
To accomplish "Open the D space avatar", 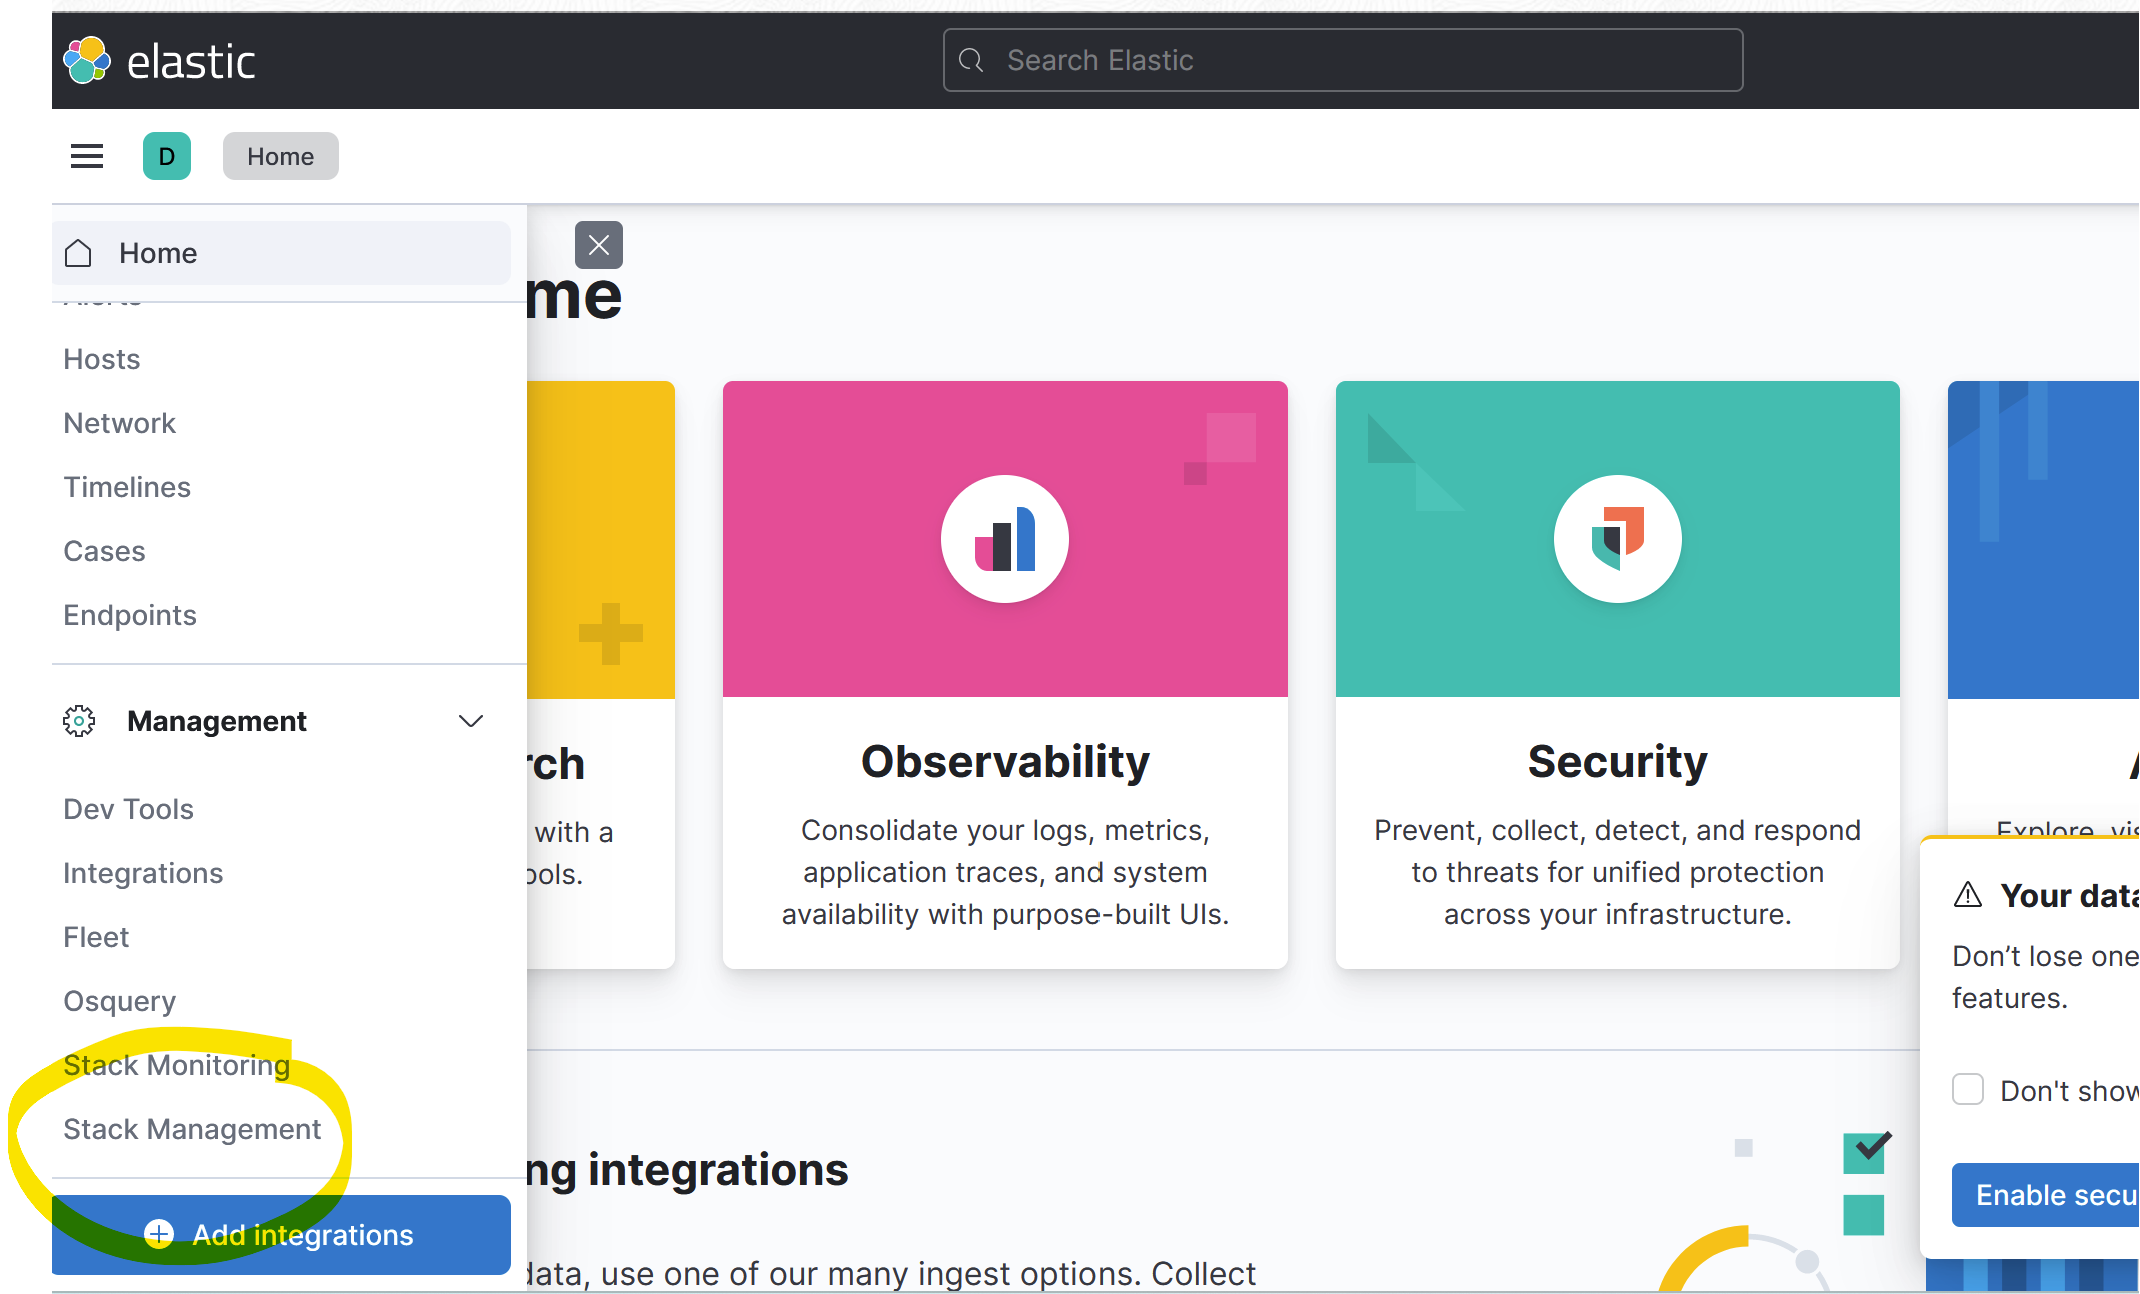I will pos(166,156).
